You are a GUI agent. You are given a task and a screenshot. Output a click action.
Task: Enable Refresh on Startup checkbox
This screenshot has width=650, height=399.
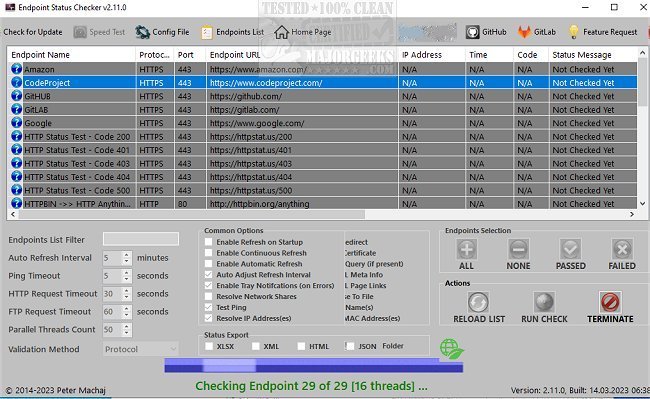pos(209,242)
